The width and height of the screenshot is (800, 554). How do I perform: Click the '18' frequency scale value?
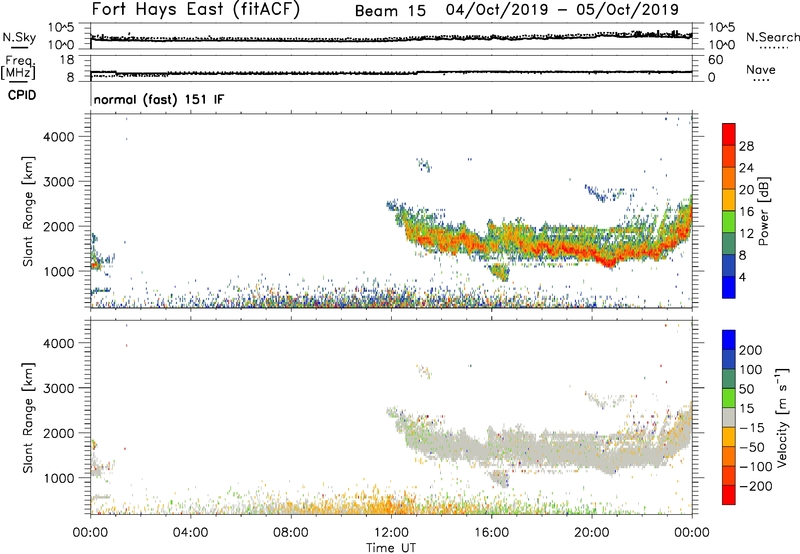(x=67, y=60)
